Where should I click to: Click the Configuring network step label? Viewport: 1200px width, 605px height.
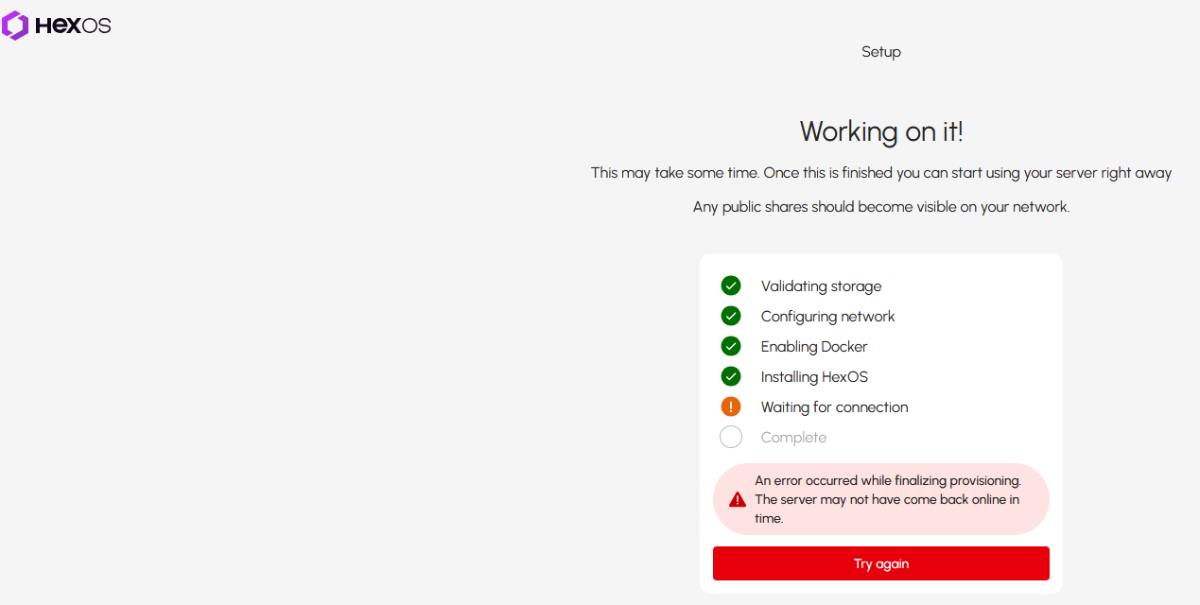tap(827, 316)
